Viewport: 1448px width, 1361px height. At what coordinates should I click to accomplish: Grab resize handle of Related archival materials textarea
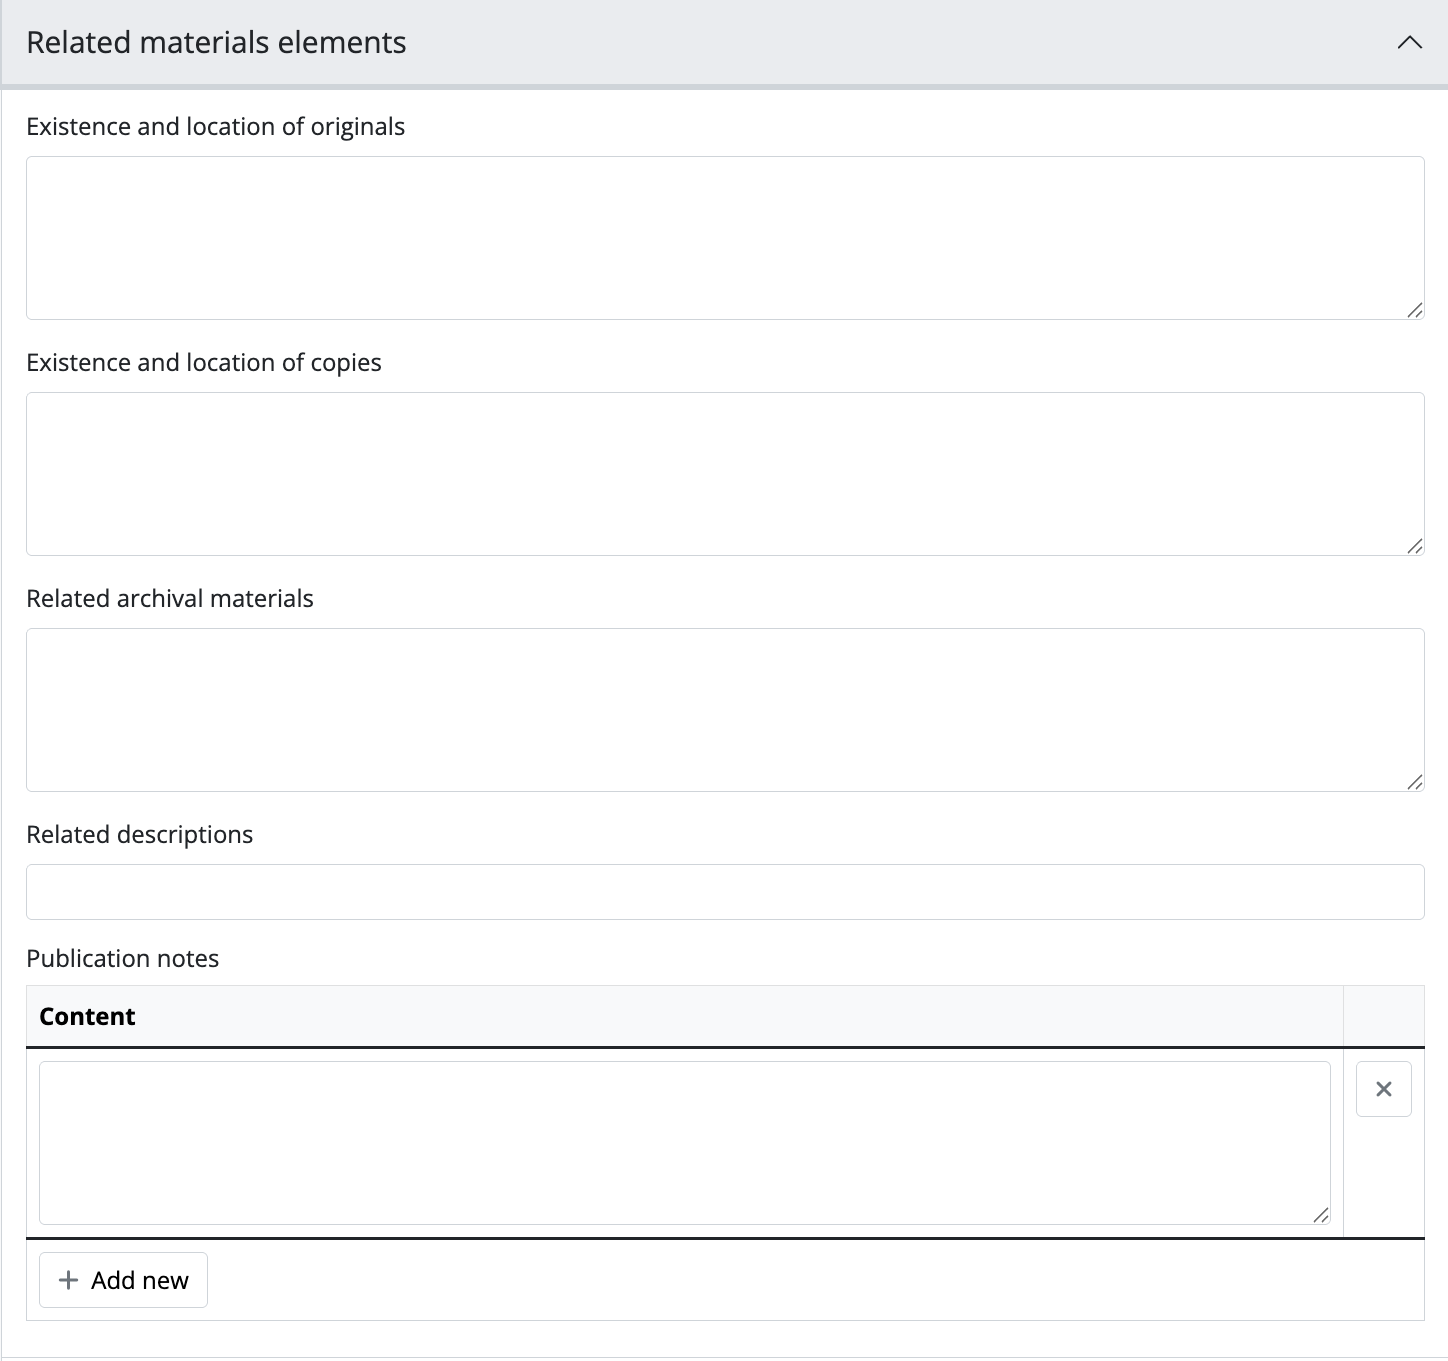click(1414, 782)
